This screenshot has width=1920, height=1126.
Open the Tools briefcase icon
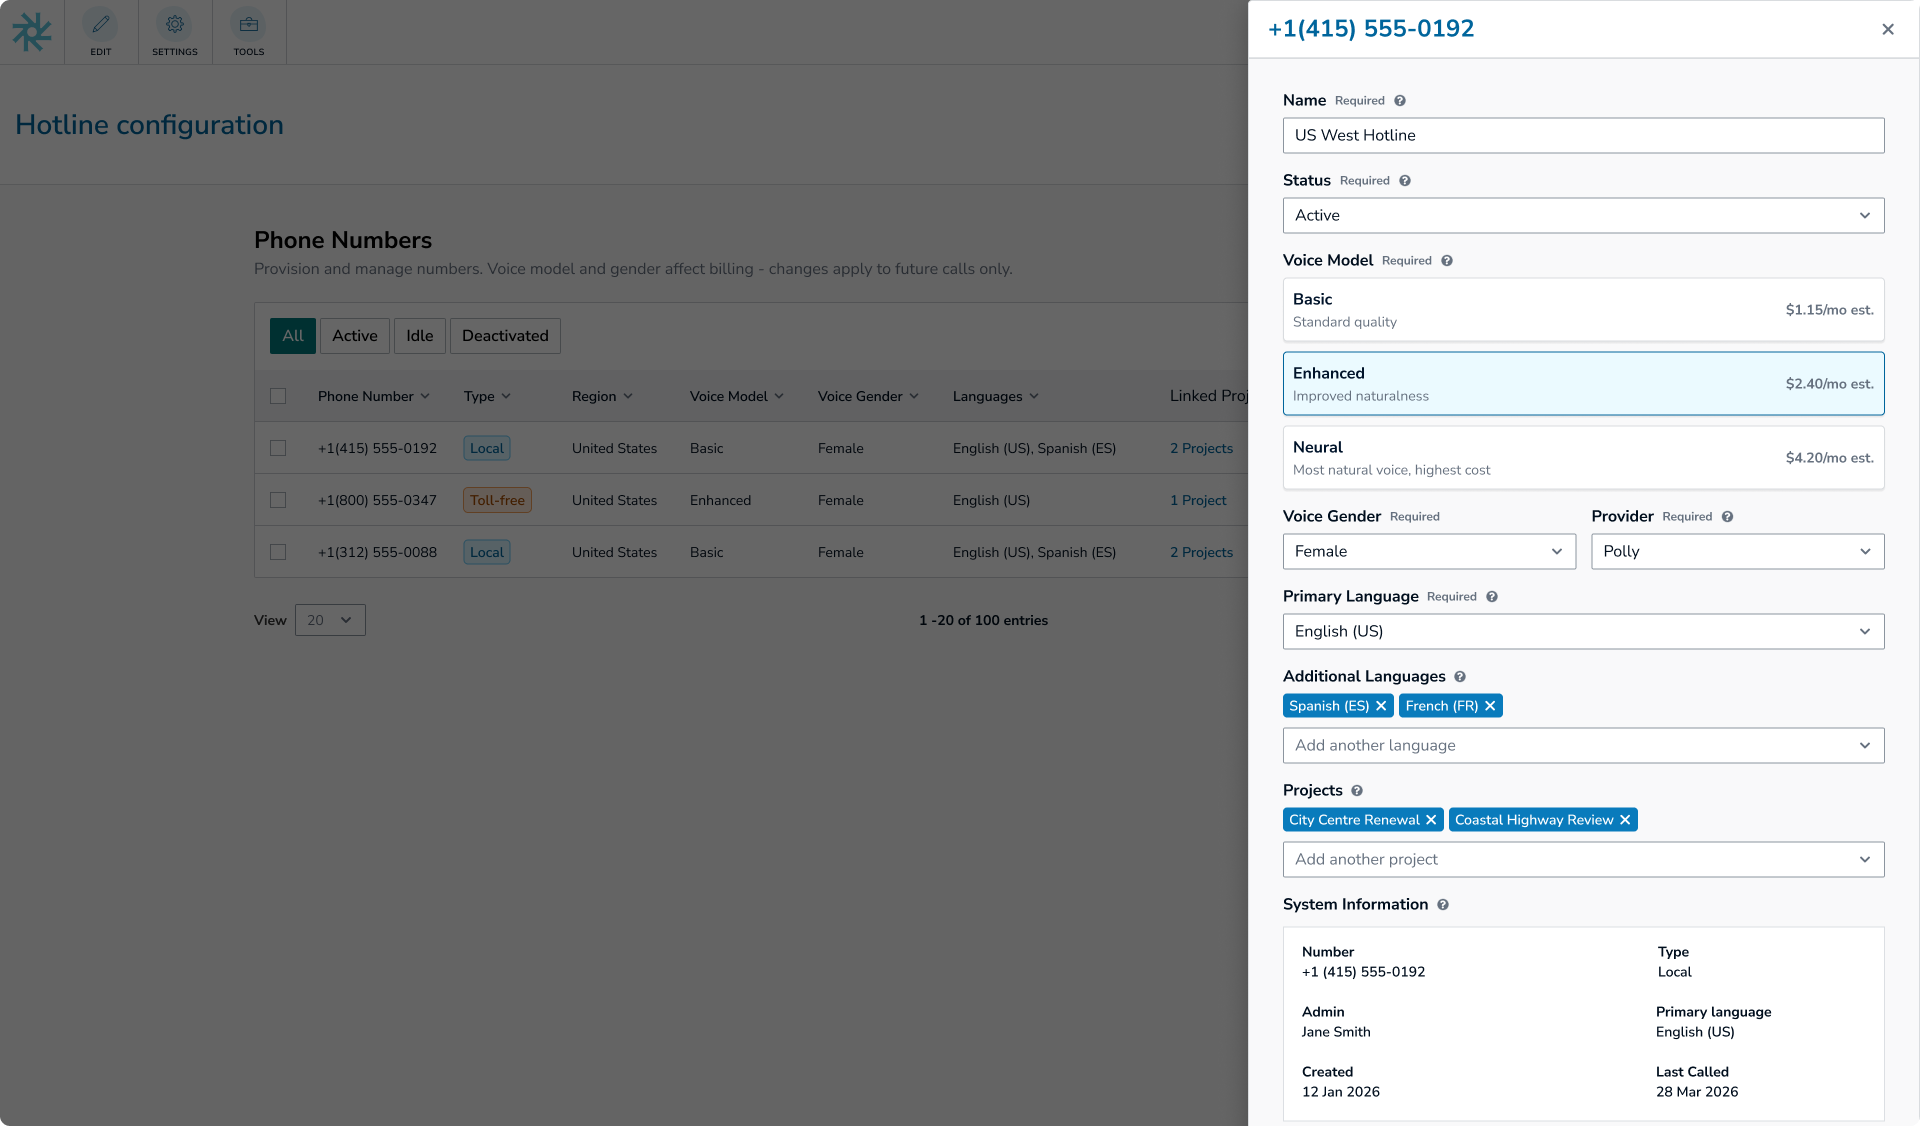249,25
